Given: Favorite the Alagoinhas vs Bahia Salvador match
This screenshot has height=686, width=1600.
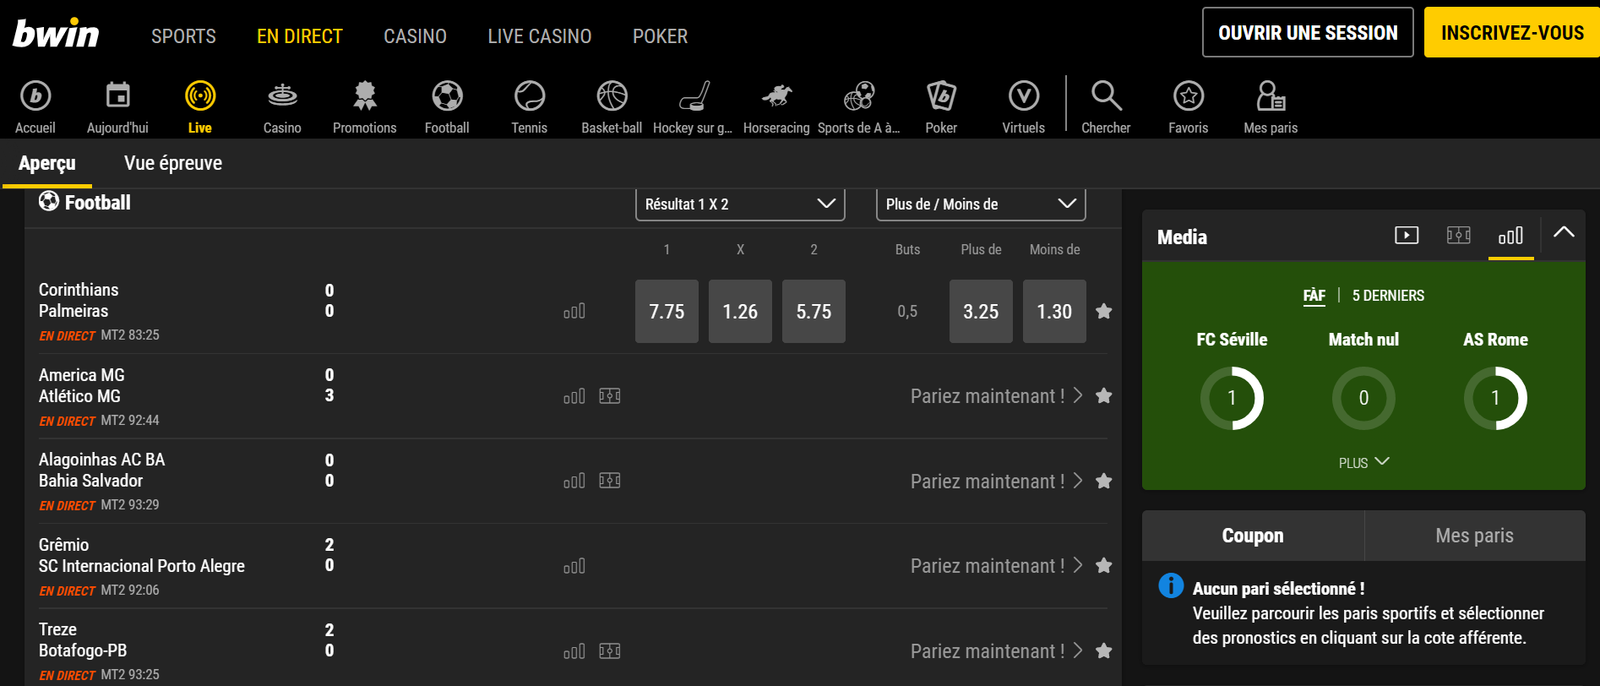Looking at the screenshot, I should (x=1104, y=481).
